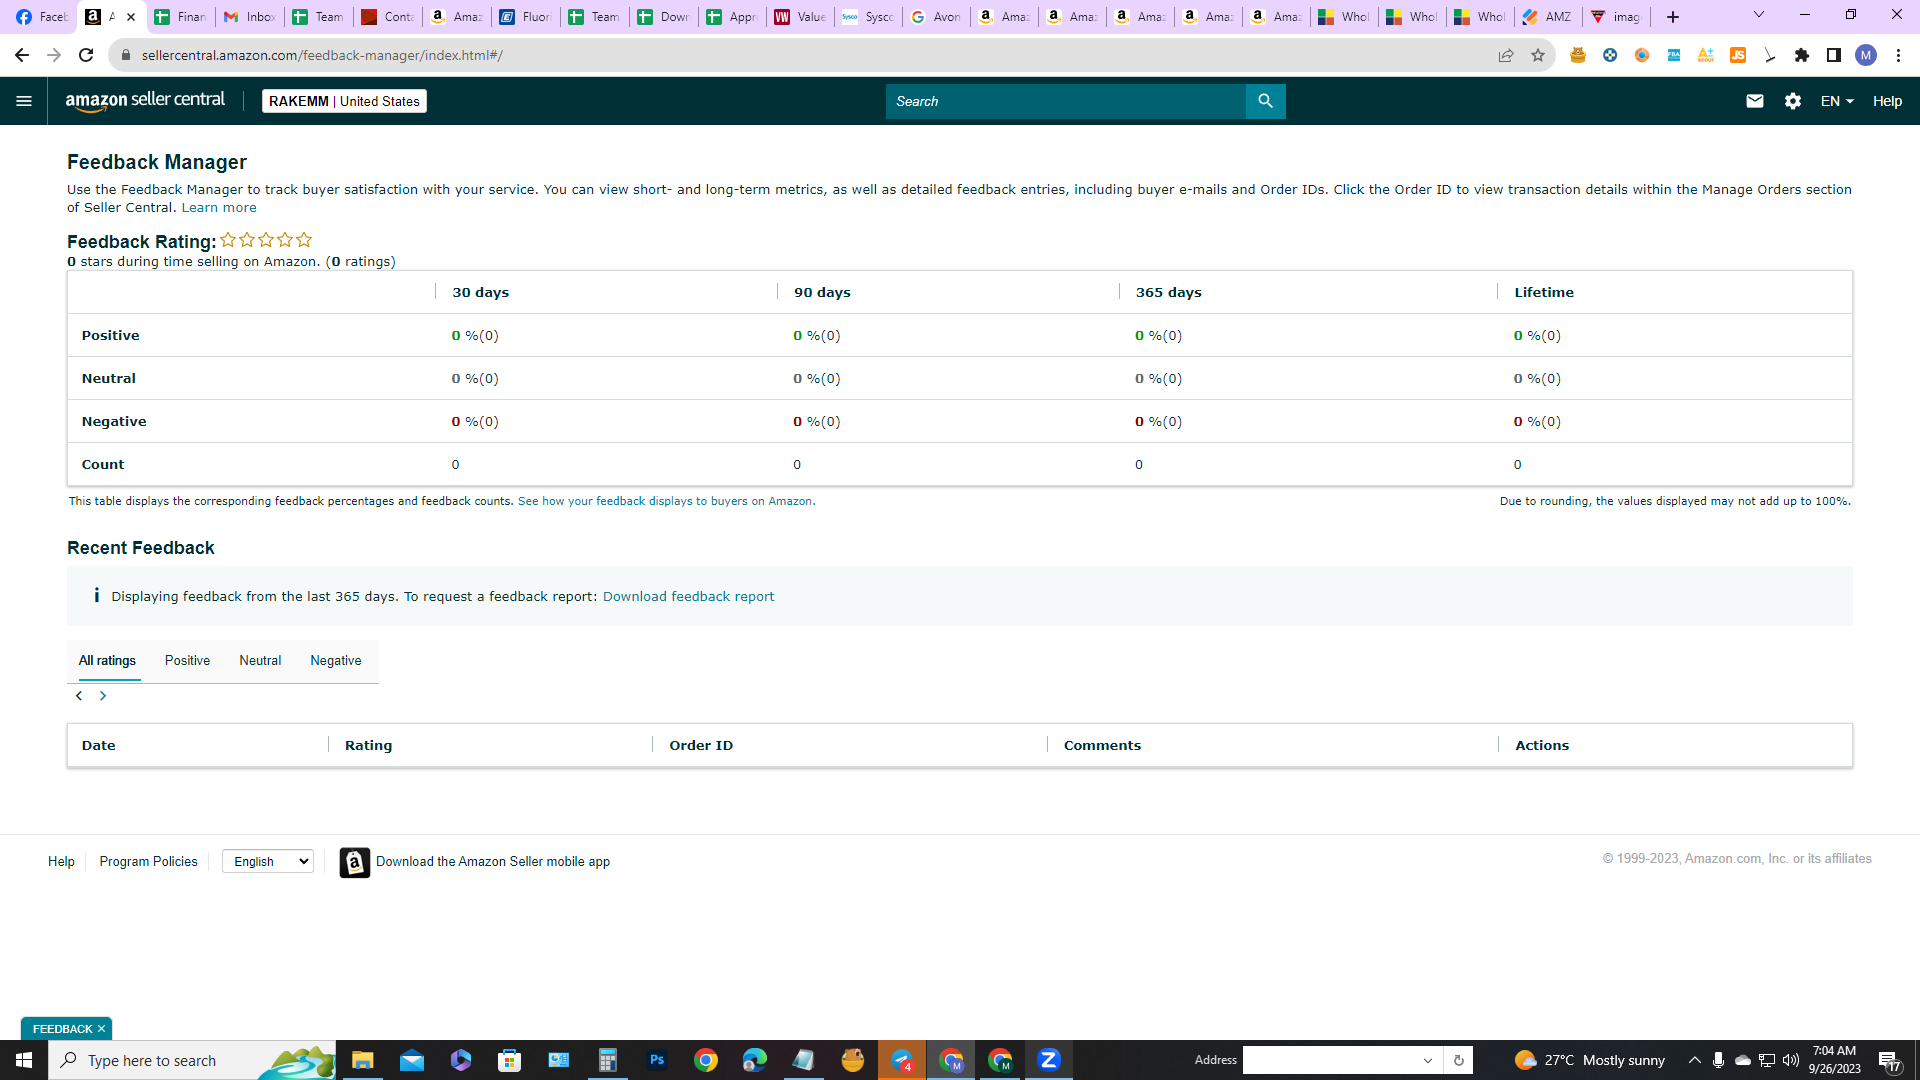
Task: Go to next feedback page arrow
Action: click(103, 696)
